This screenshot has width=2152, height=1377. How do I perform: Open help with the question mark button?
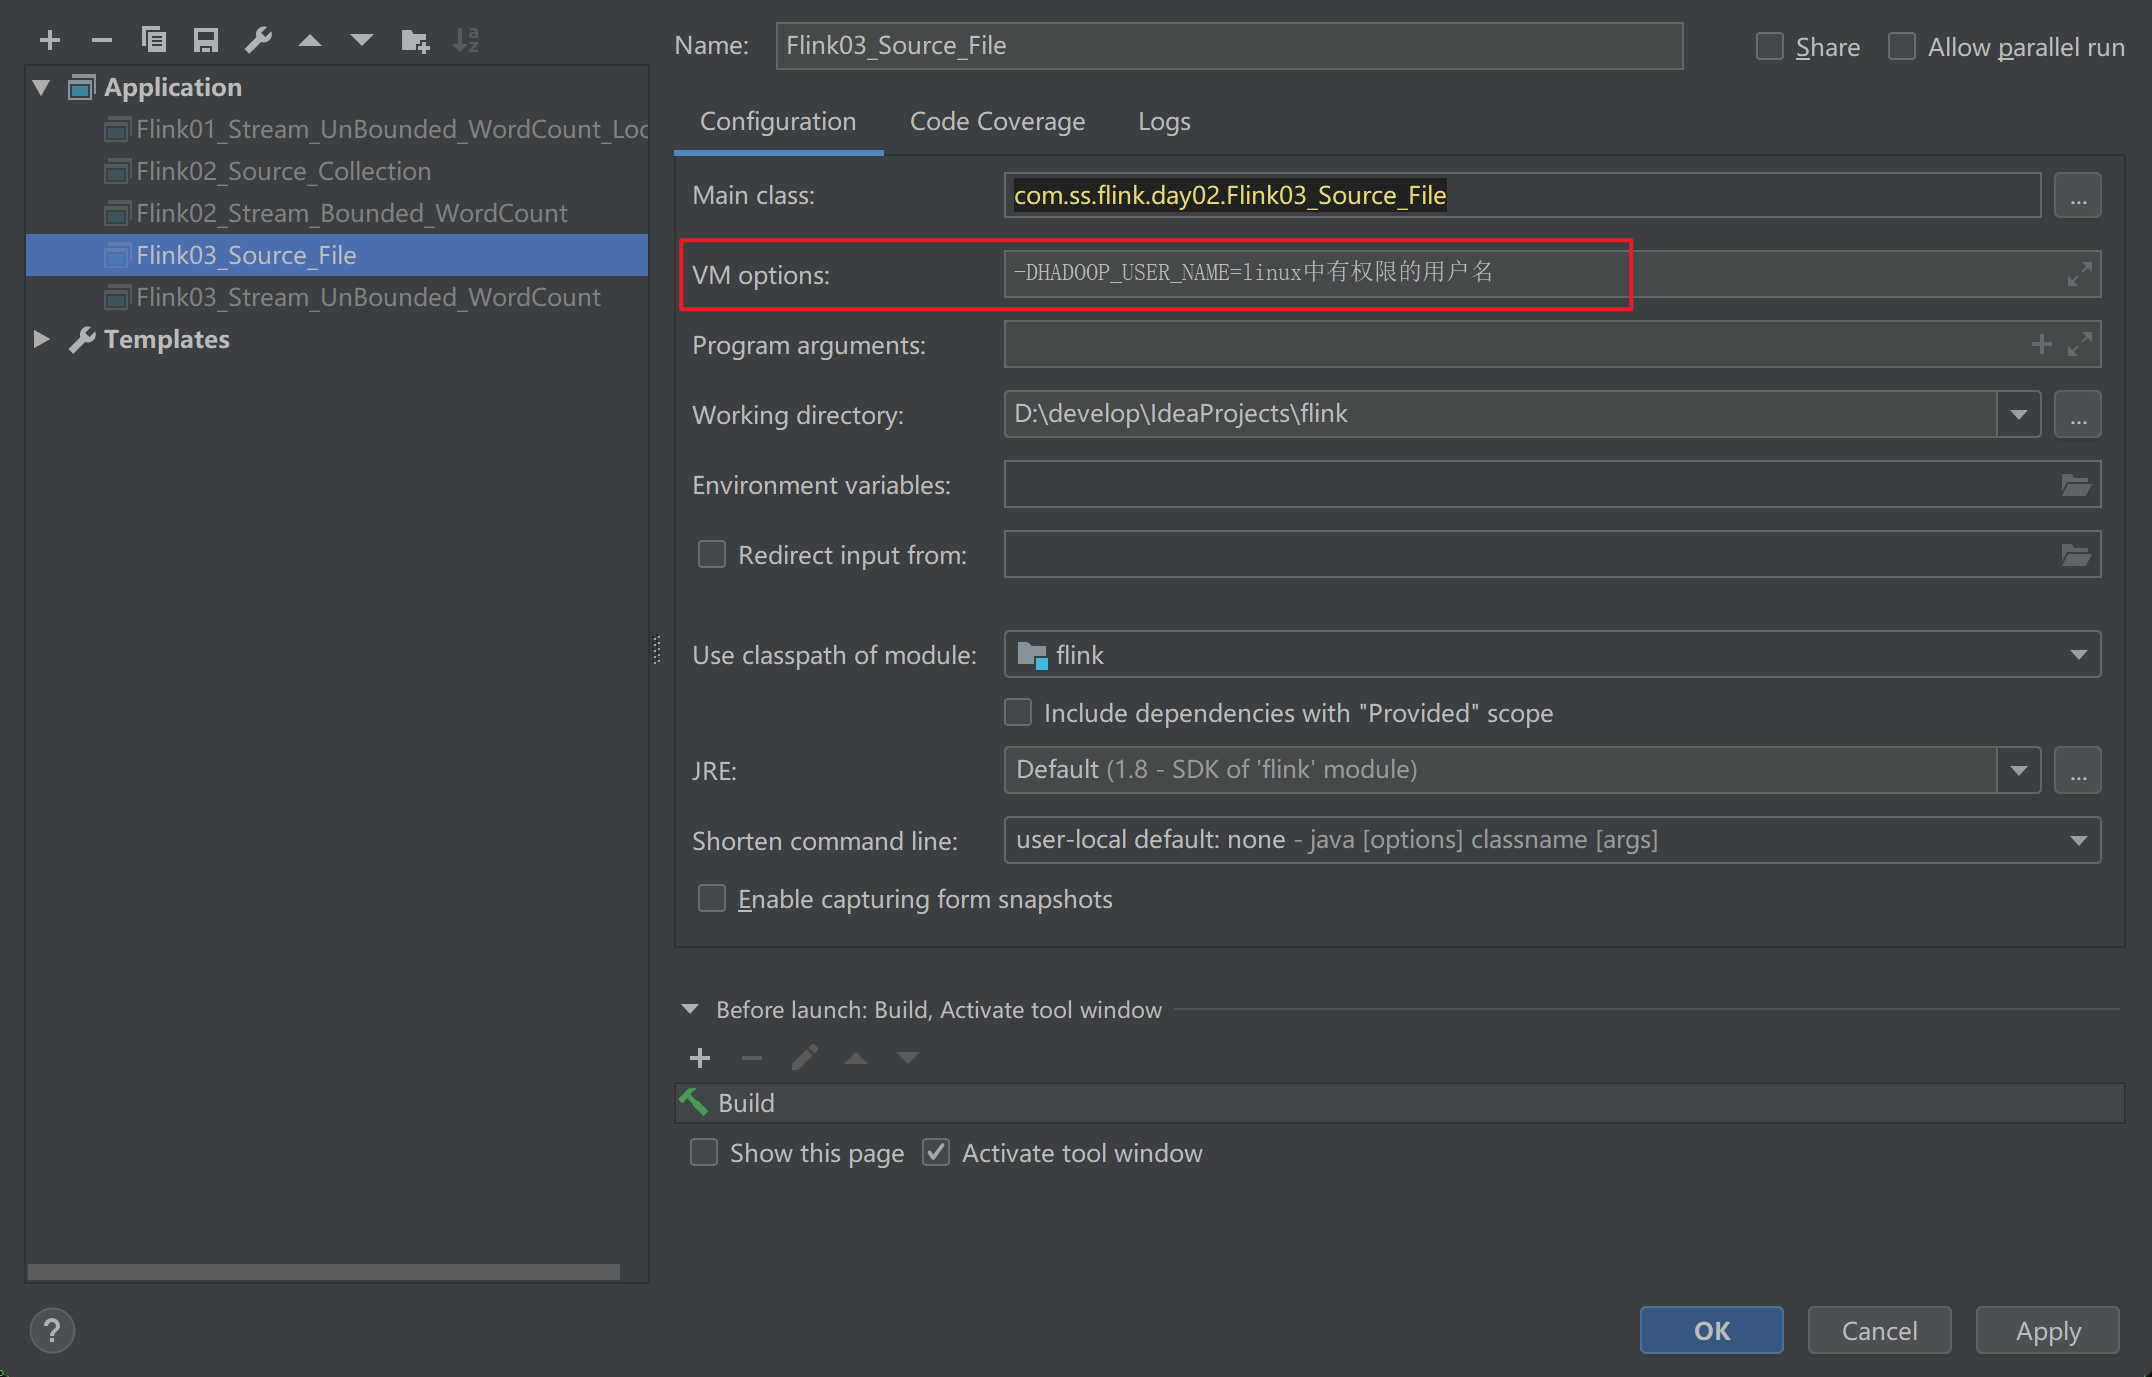tap(52, 1330)
